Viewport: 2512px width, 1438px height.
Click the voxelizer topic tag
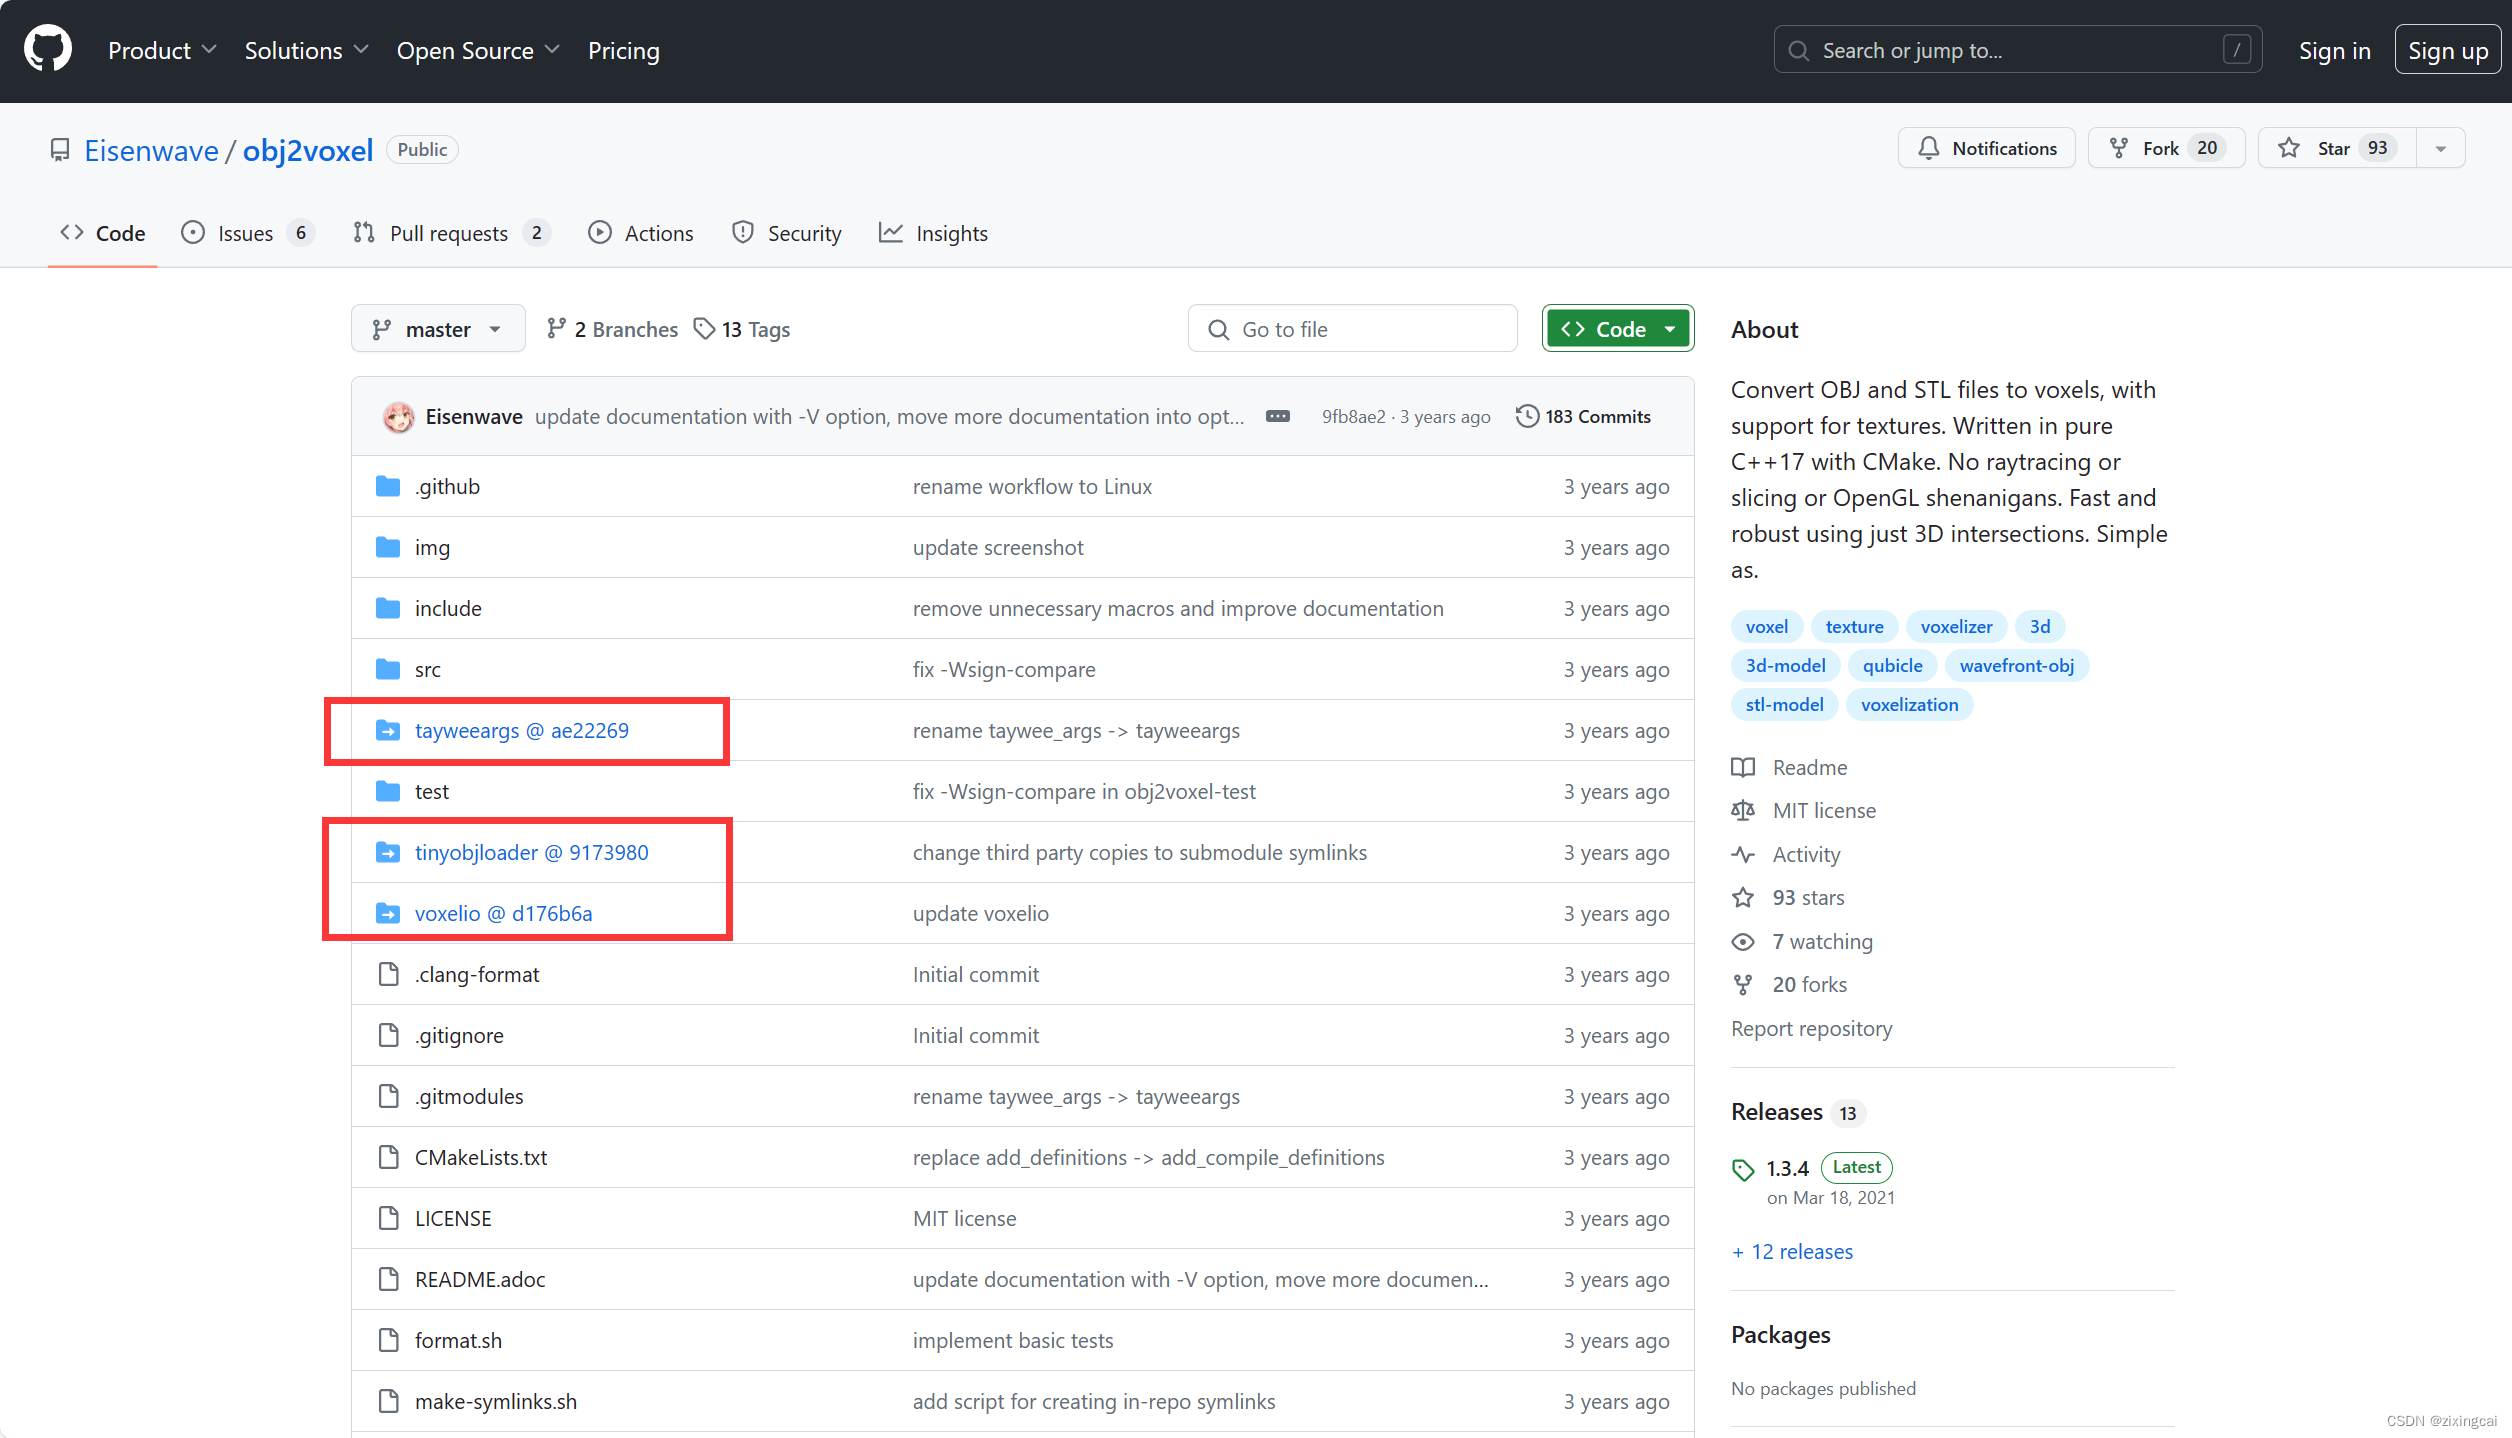click(1955, 626)
